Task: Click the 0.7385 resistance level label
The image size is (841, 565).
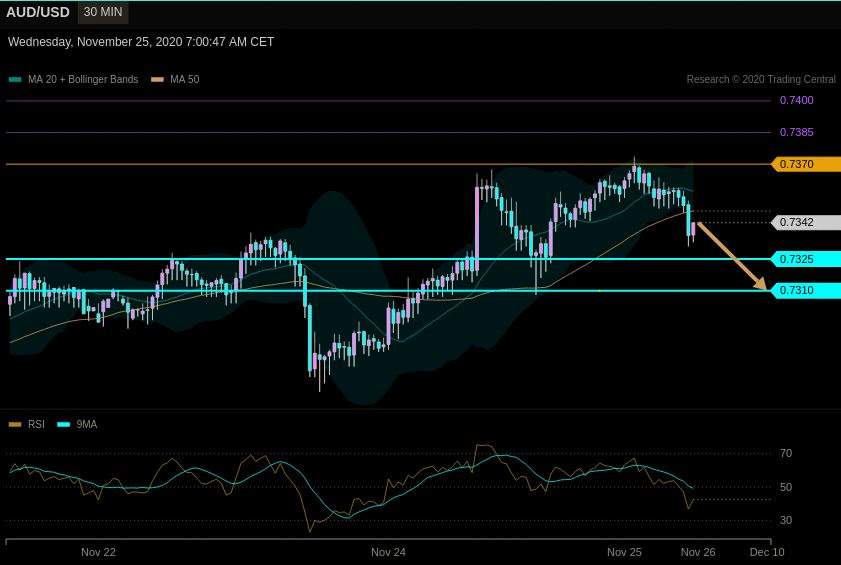Action: pyautogui.click(x=796, y=132)
